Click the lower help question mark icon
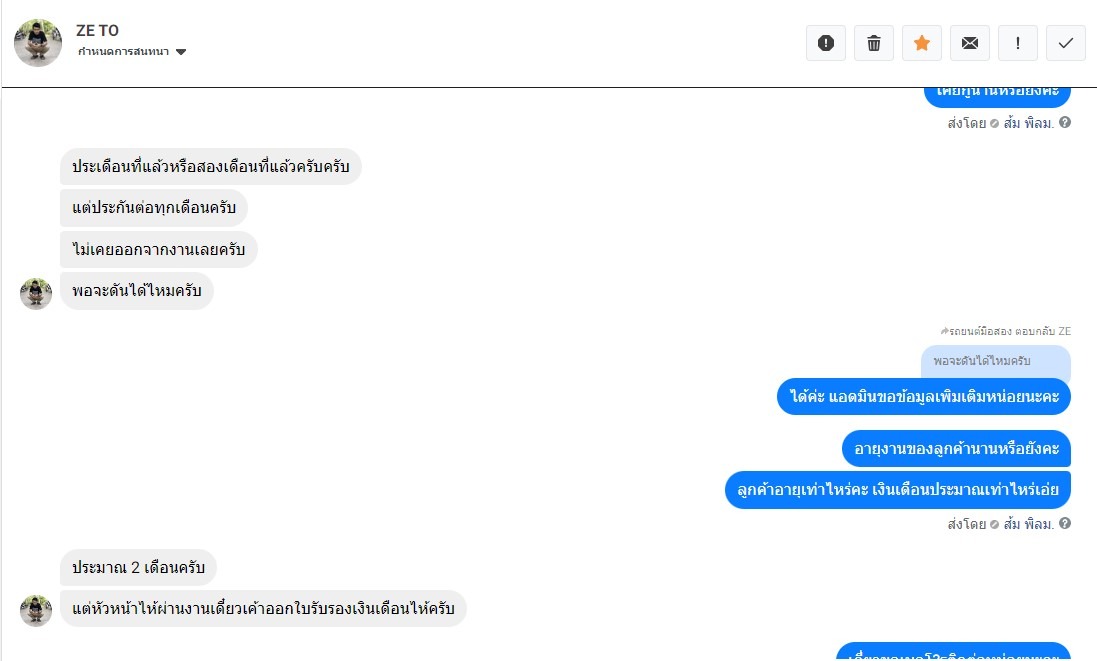1097x661 pixels. coord(1065,523)
